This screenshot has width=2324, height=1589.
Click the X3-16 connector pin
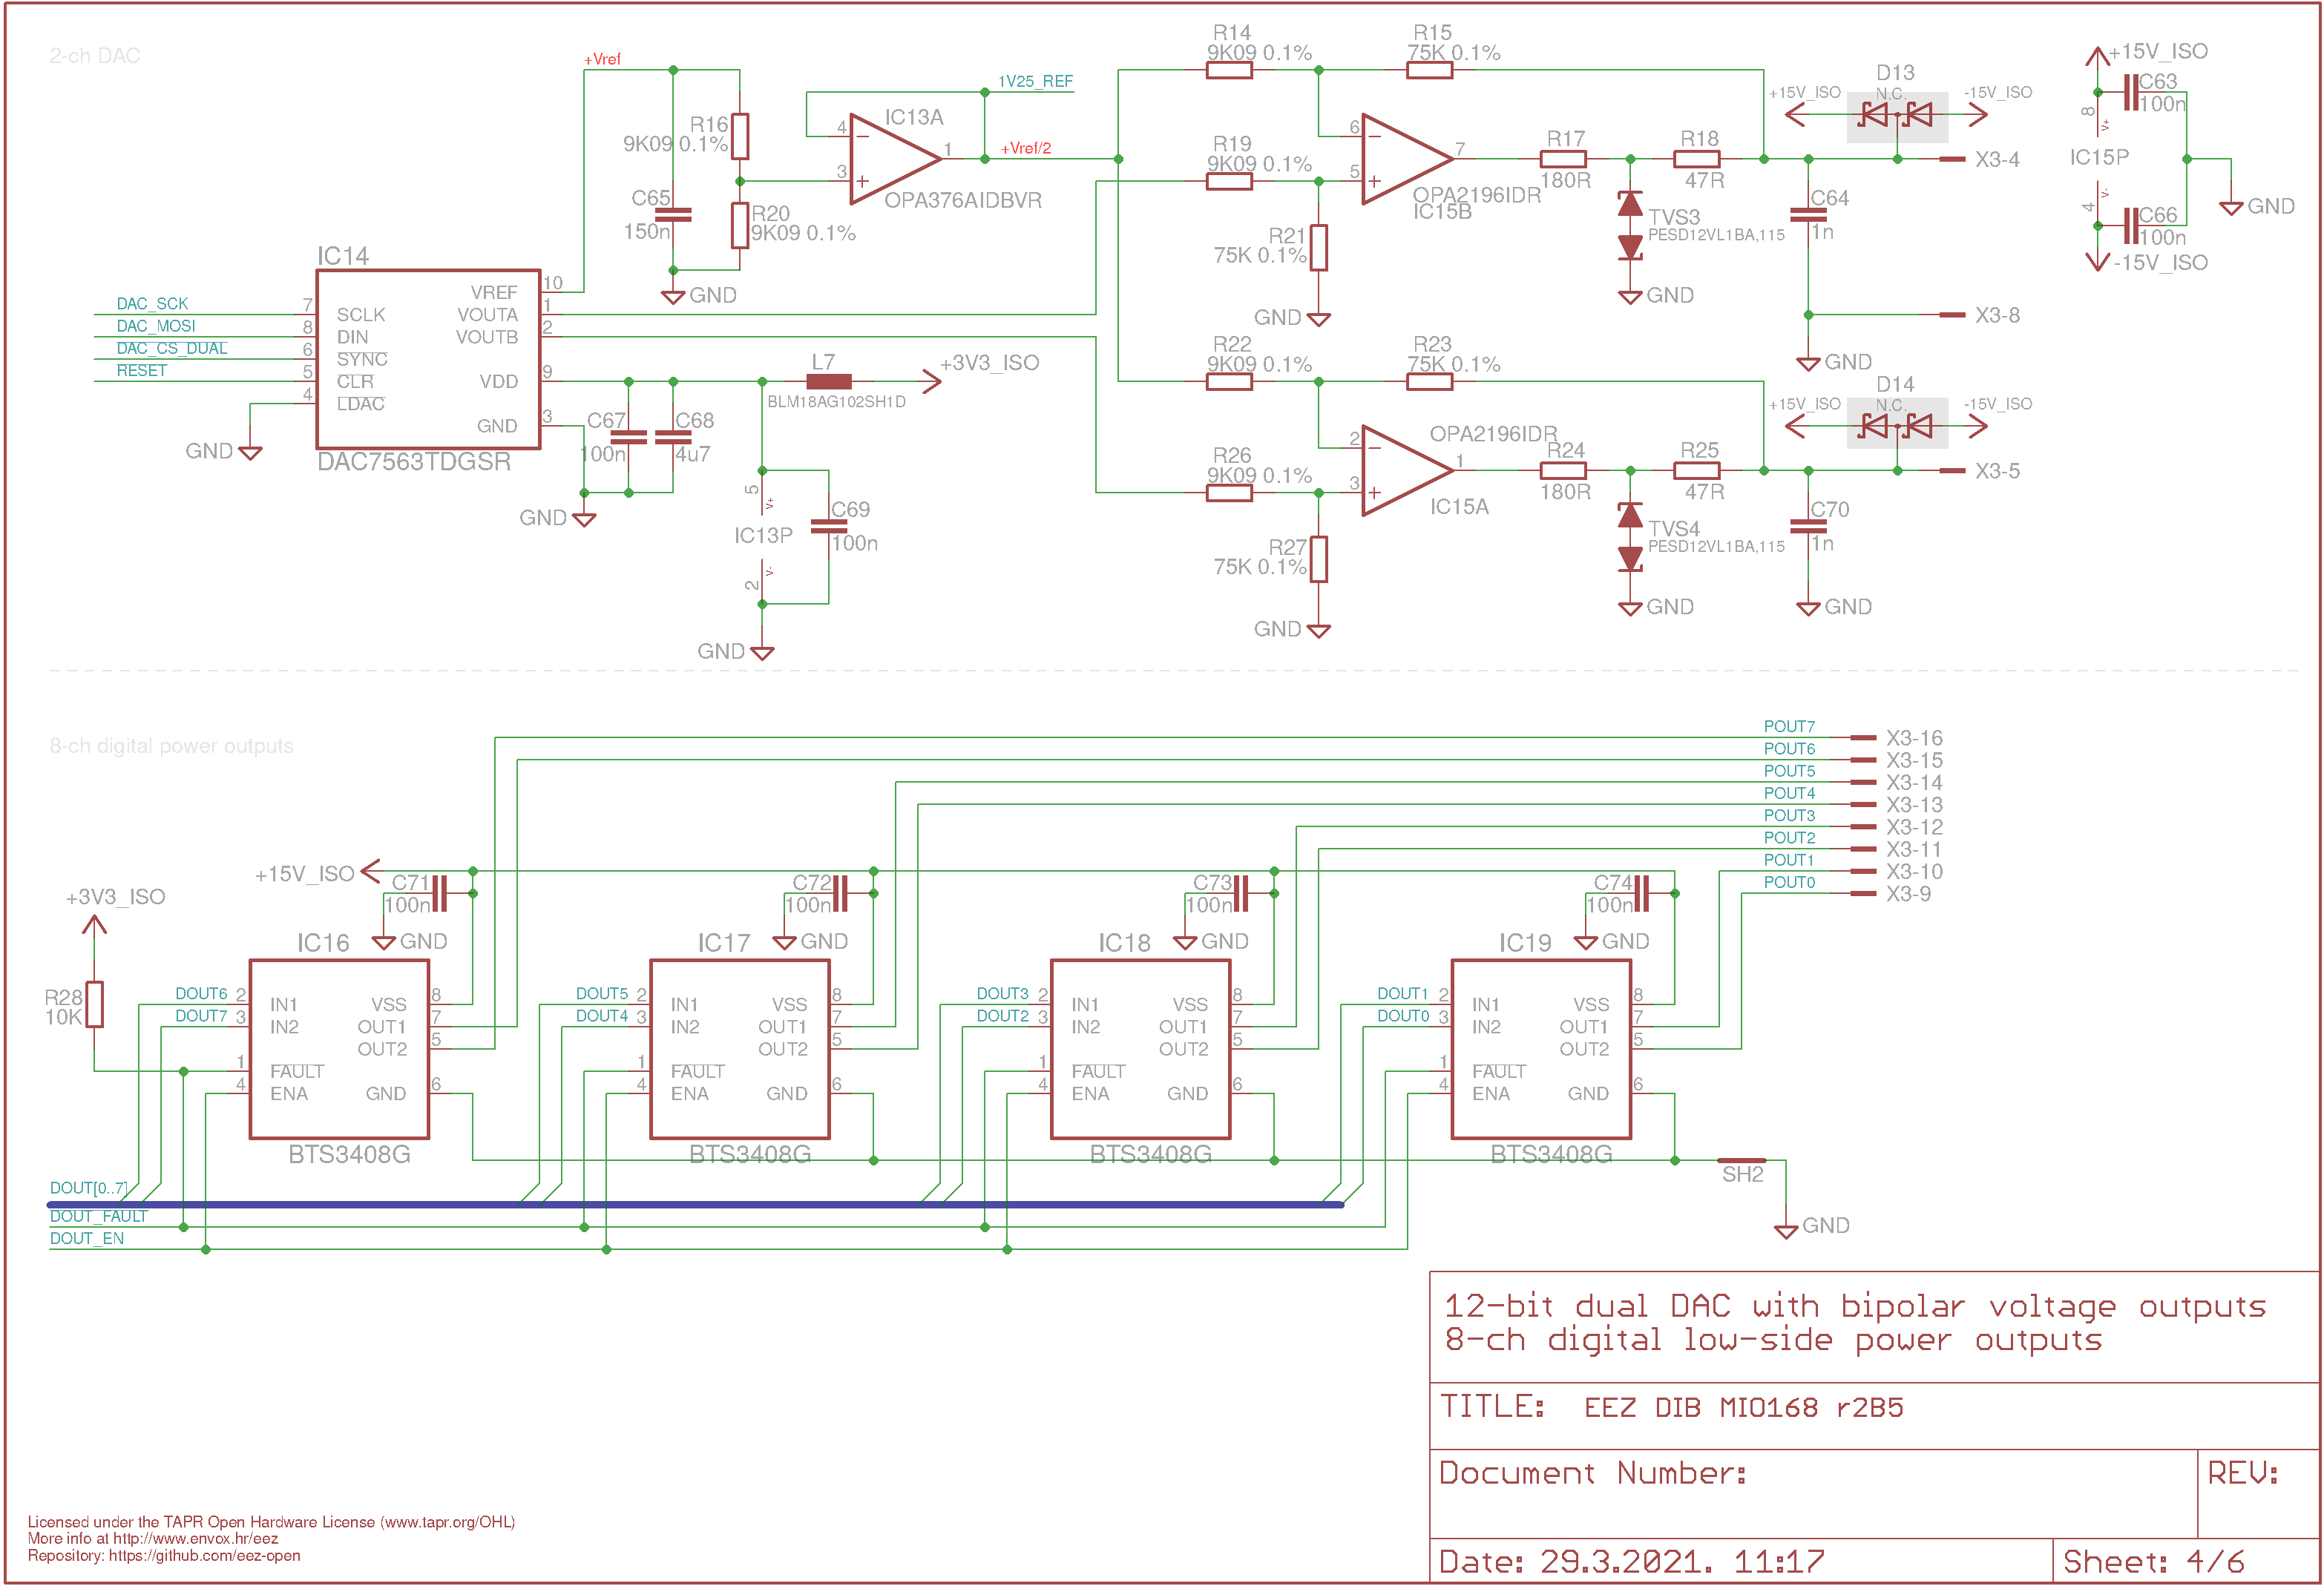(x=1863, y=738)
